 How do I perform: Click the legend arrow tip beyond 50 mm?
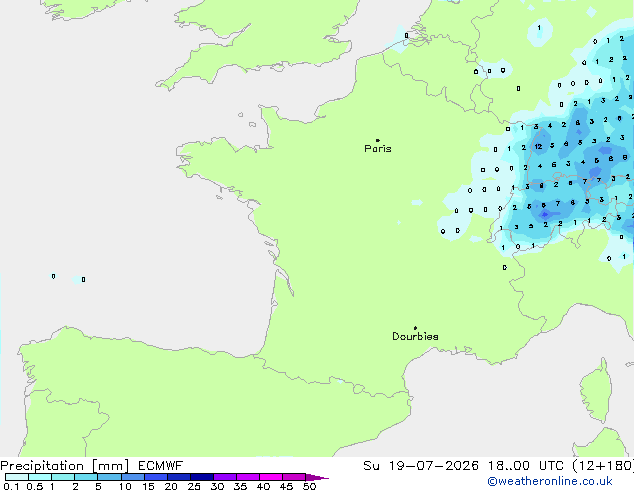click(317, 477)
